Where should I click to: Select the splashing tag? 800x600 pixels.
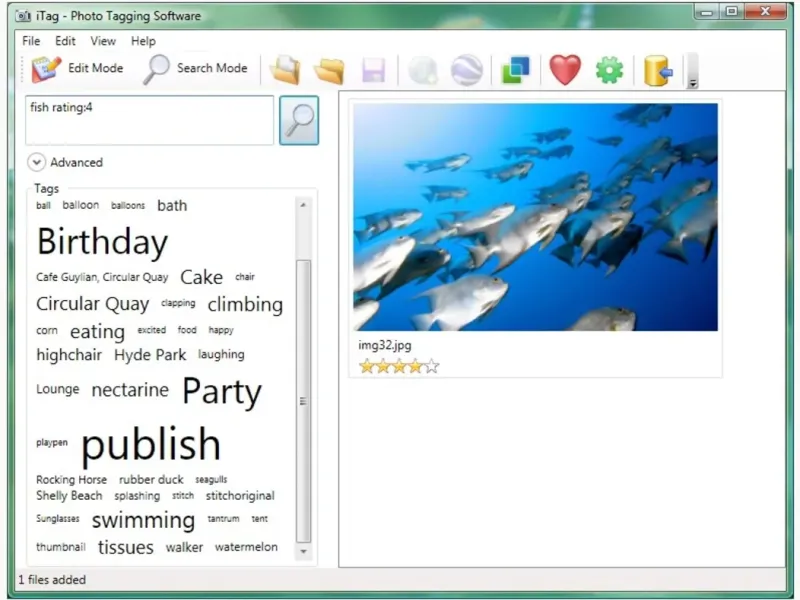137,496
